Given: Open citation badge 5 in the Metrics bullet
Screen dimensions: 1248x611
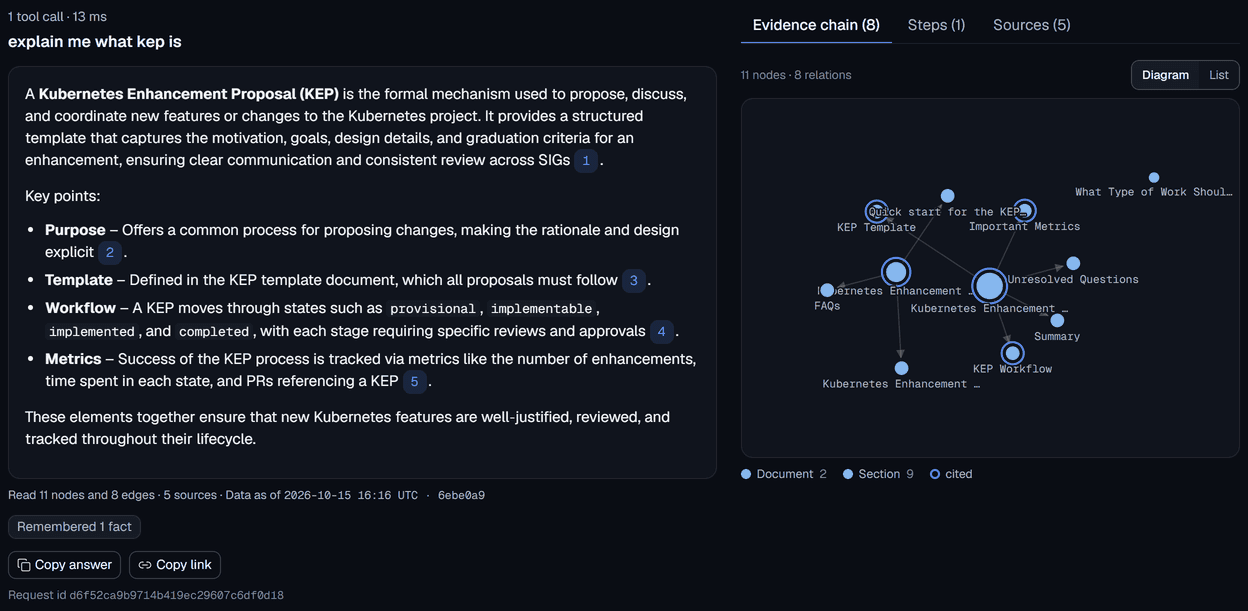Looking at the screenshot, I should pyautogui.click(x=414, y=381).
